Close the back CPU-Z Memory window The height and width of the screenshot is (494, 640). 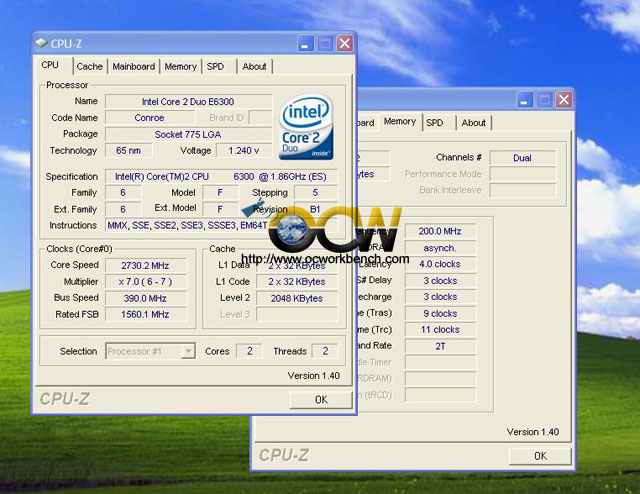(x=564, y=100)
